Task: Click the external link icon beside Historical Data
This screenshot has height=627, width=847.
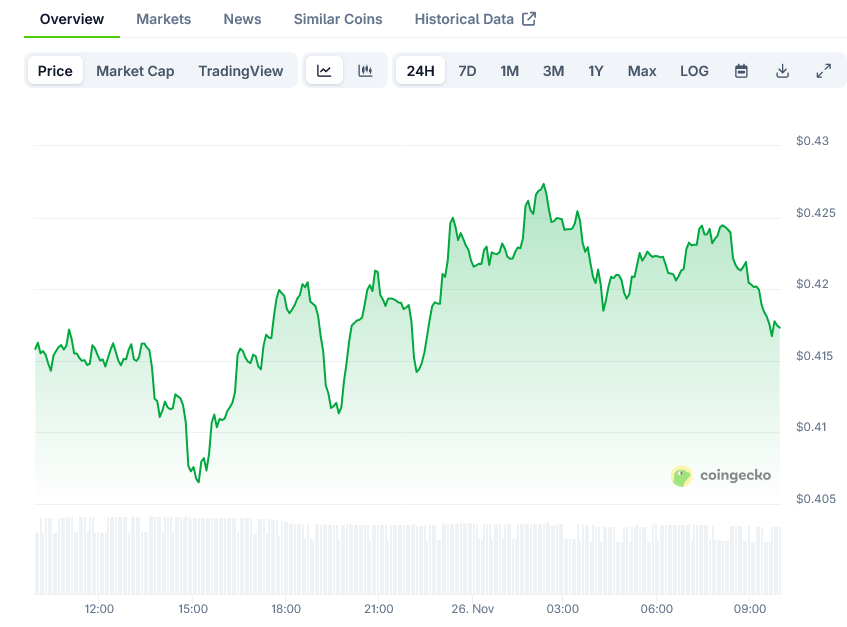Action: click(x=529, y=19)
